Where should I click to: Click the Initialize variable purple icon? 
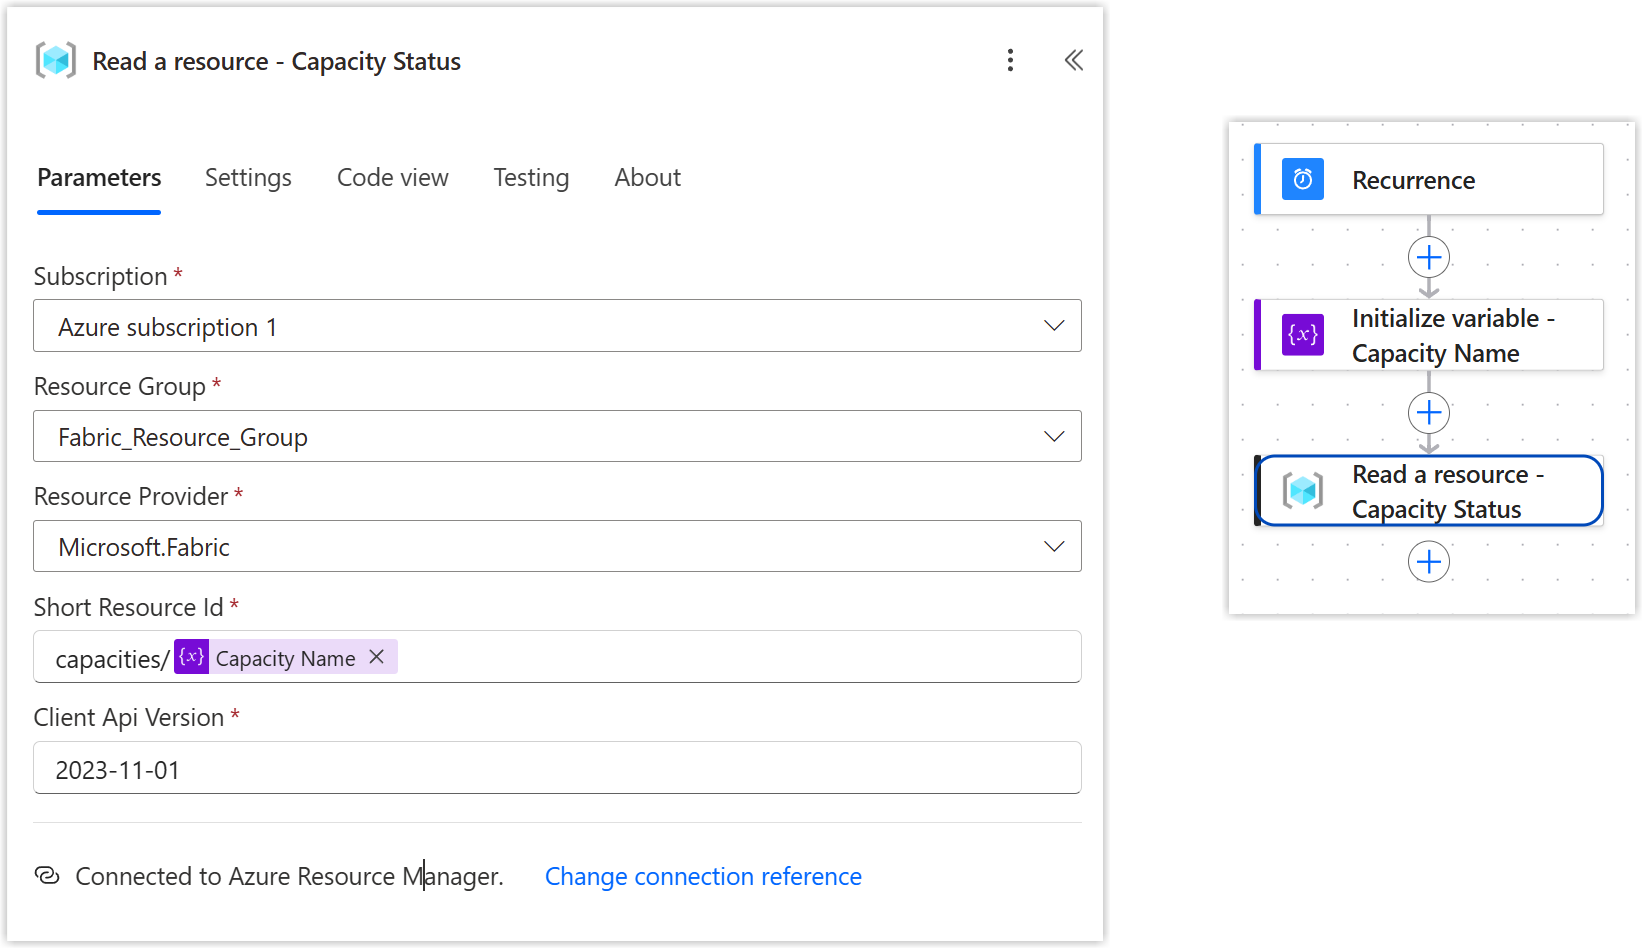(x=1303, y=335)
